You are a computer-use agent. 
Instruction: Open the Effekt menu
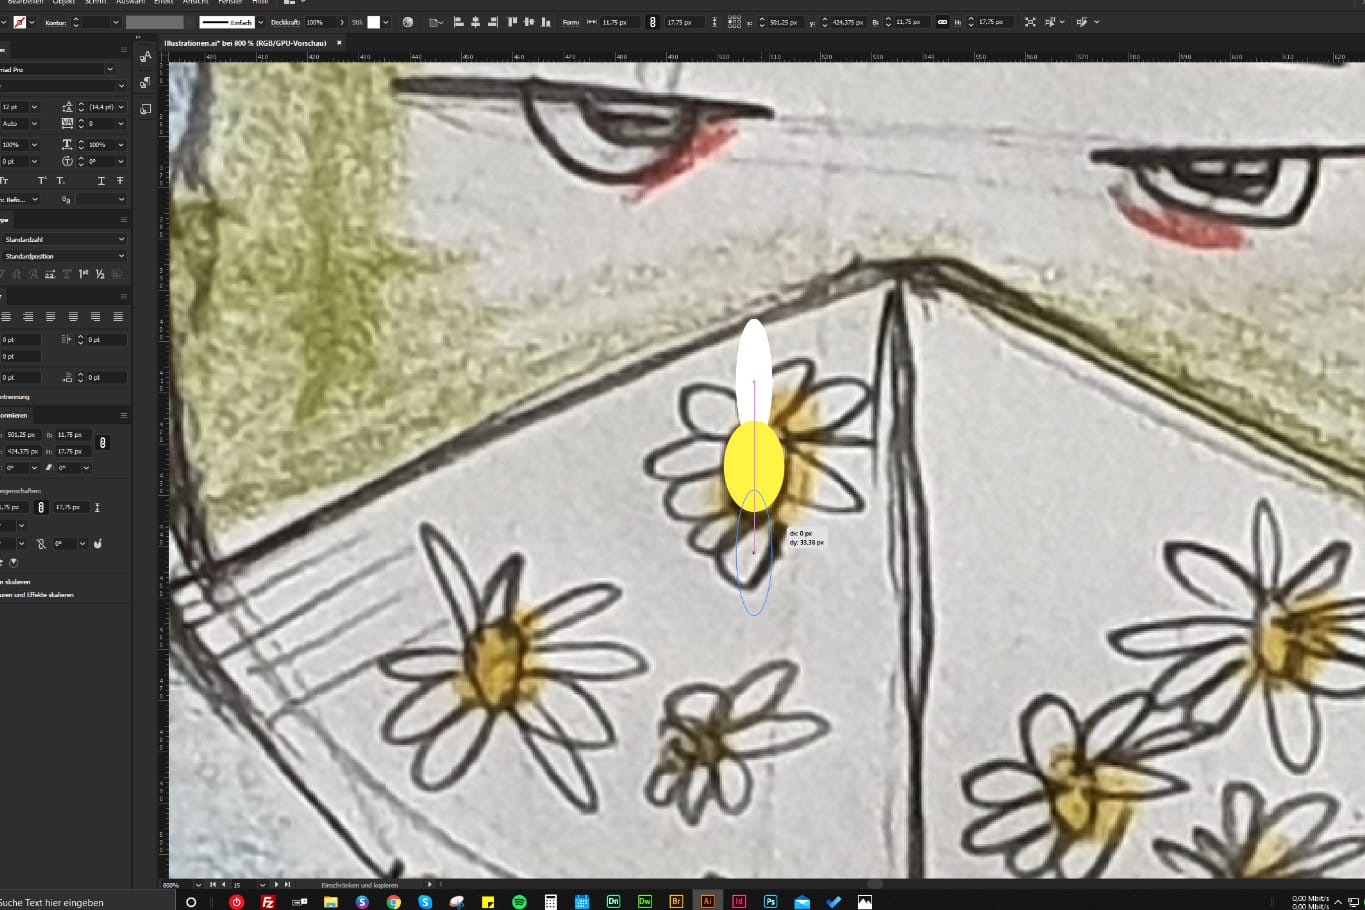[163, 2]
